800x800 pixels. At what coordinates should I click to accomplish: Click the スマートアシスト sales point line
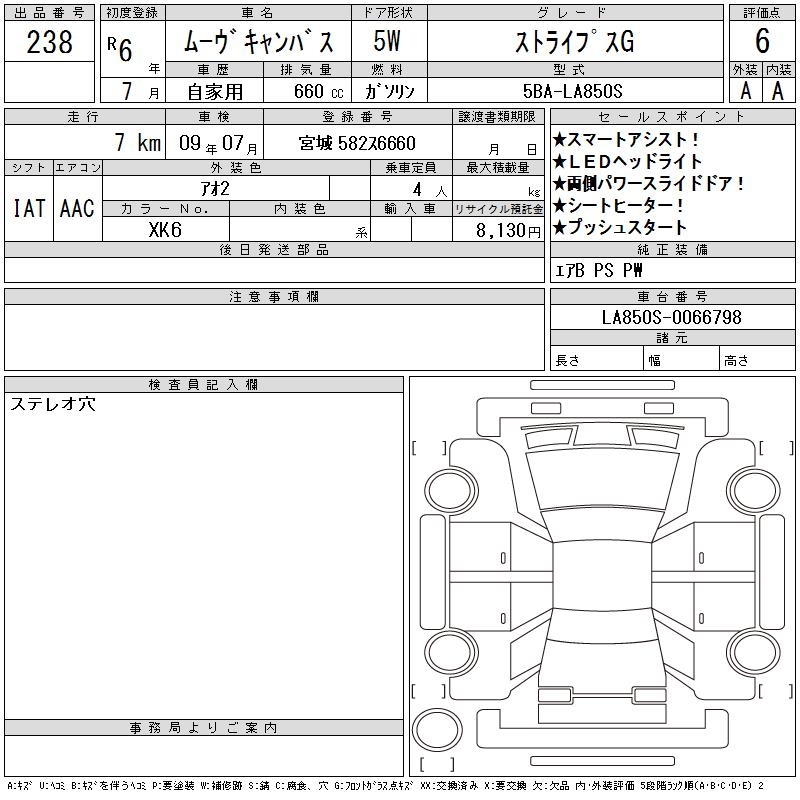627,140
